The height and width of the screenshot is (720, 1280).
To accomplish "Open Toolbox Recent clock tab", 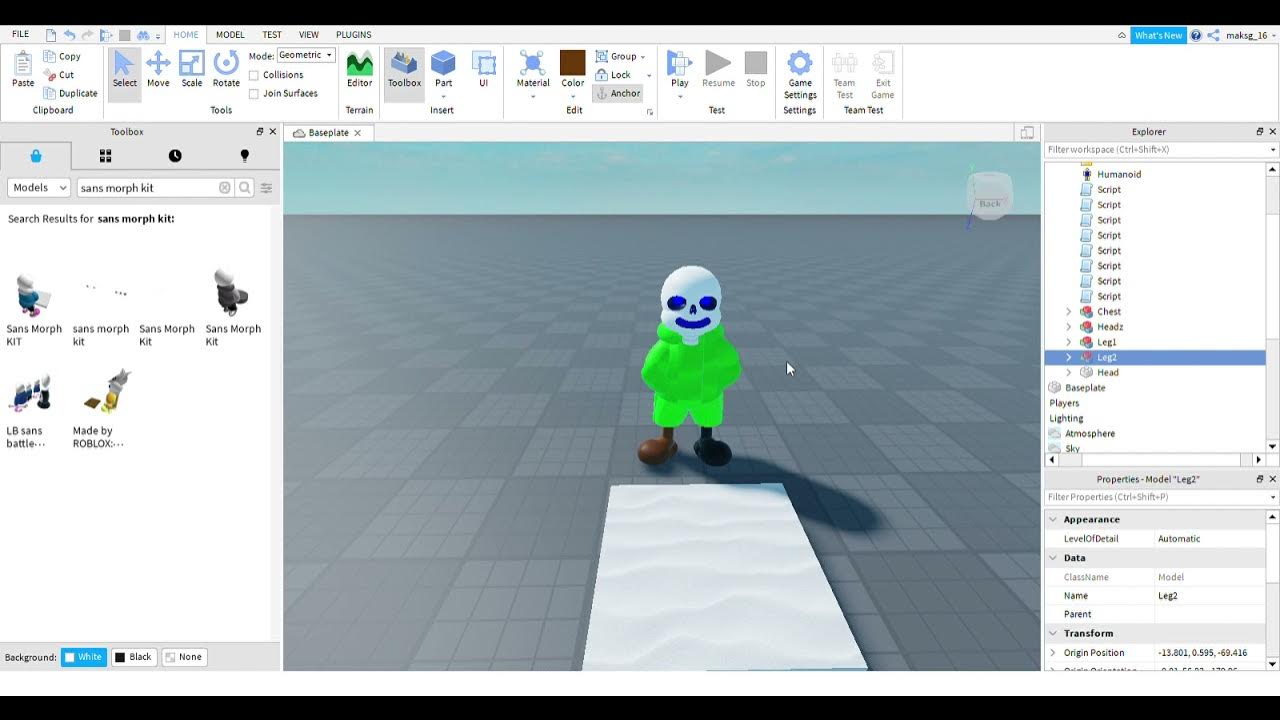I will tap(175, 156).
